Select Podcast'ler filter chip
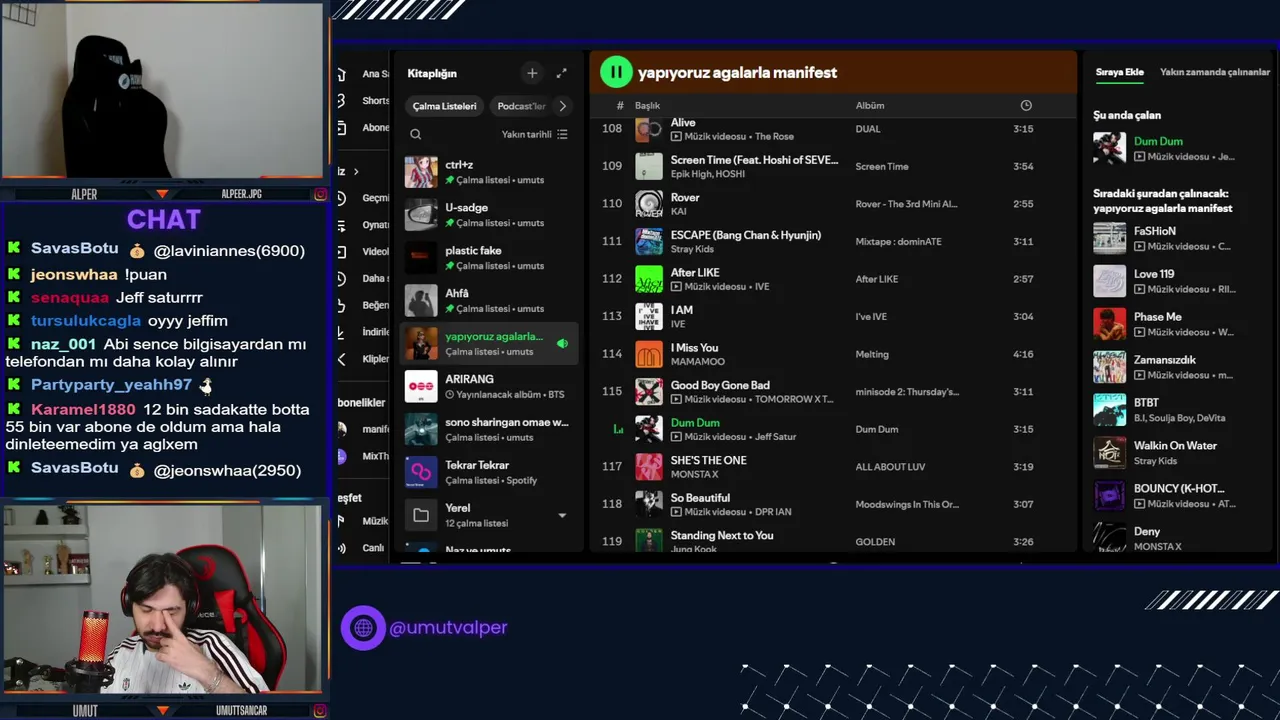 (x=521, y=106)
